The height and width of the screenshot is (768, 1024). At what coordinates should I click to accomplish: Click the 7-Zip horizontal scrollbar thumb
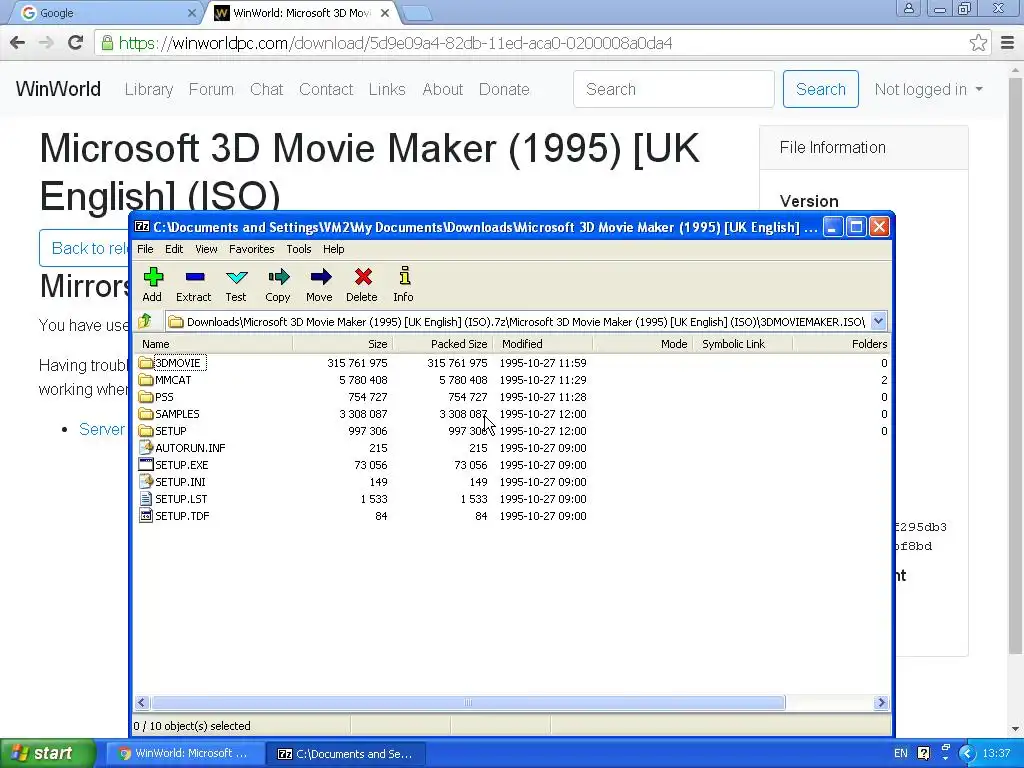(x=468, y=703)
